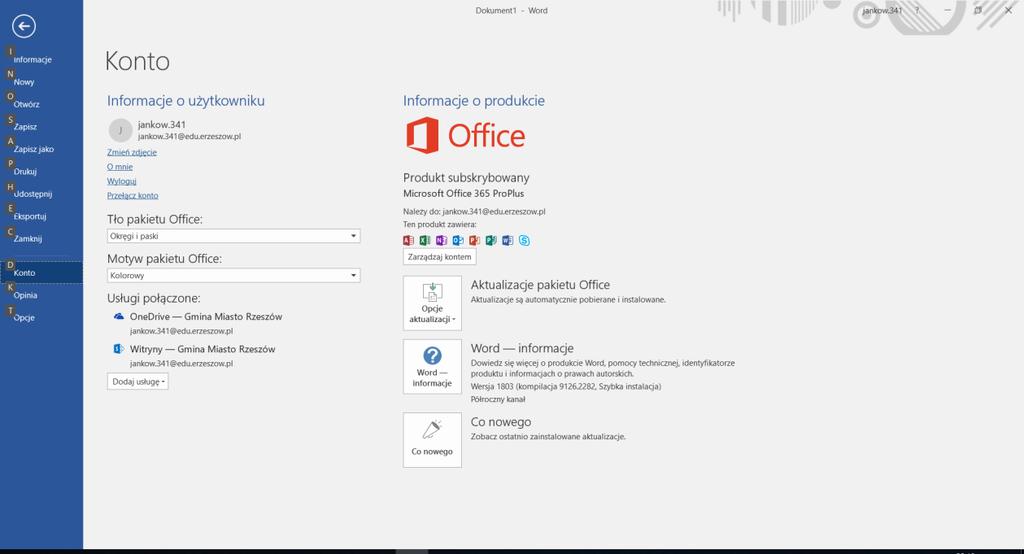Click the Aktualizacje pakietu Office heading

click(540, 285)
